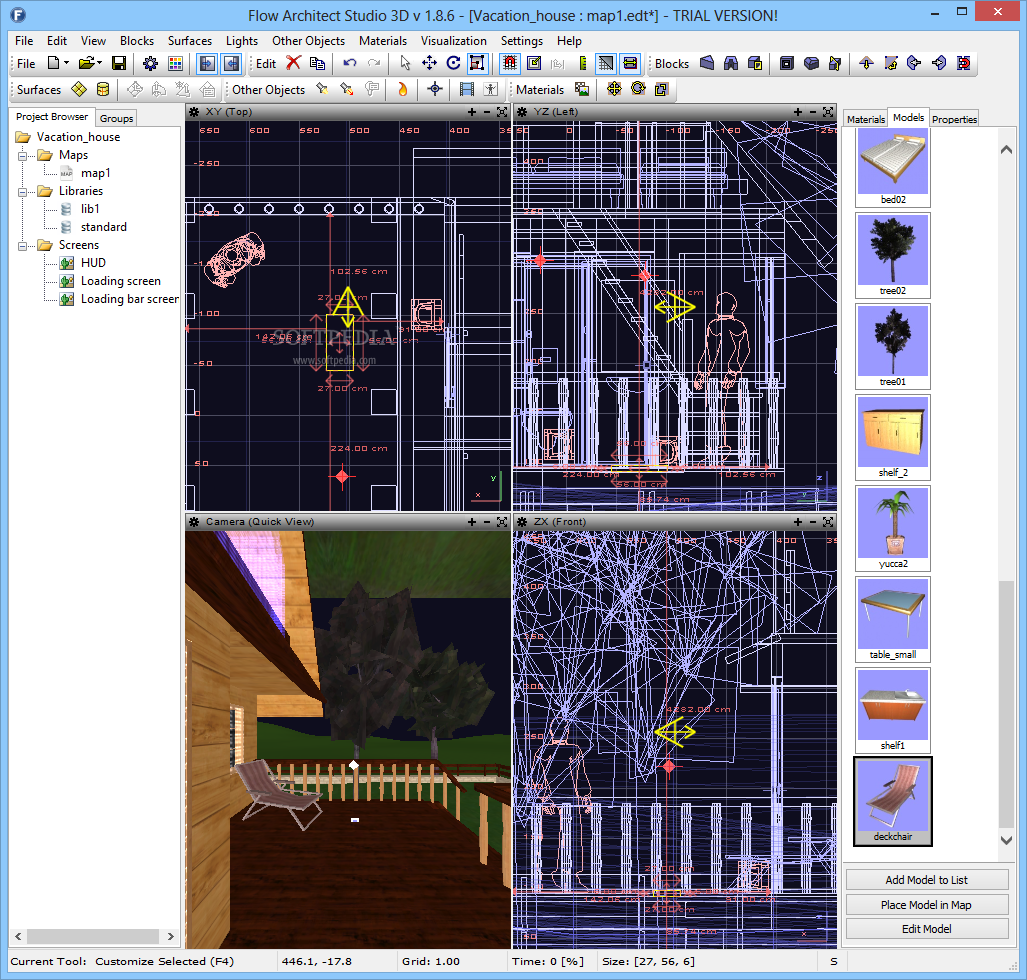
Task: Click the yellow diamond surface icon
Action: 79,89
